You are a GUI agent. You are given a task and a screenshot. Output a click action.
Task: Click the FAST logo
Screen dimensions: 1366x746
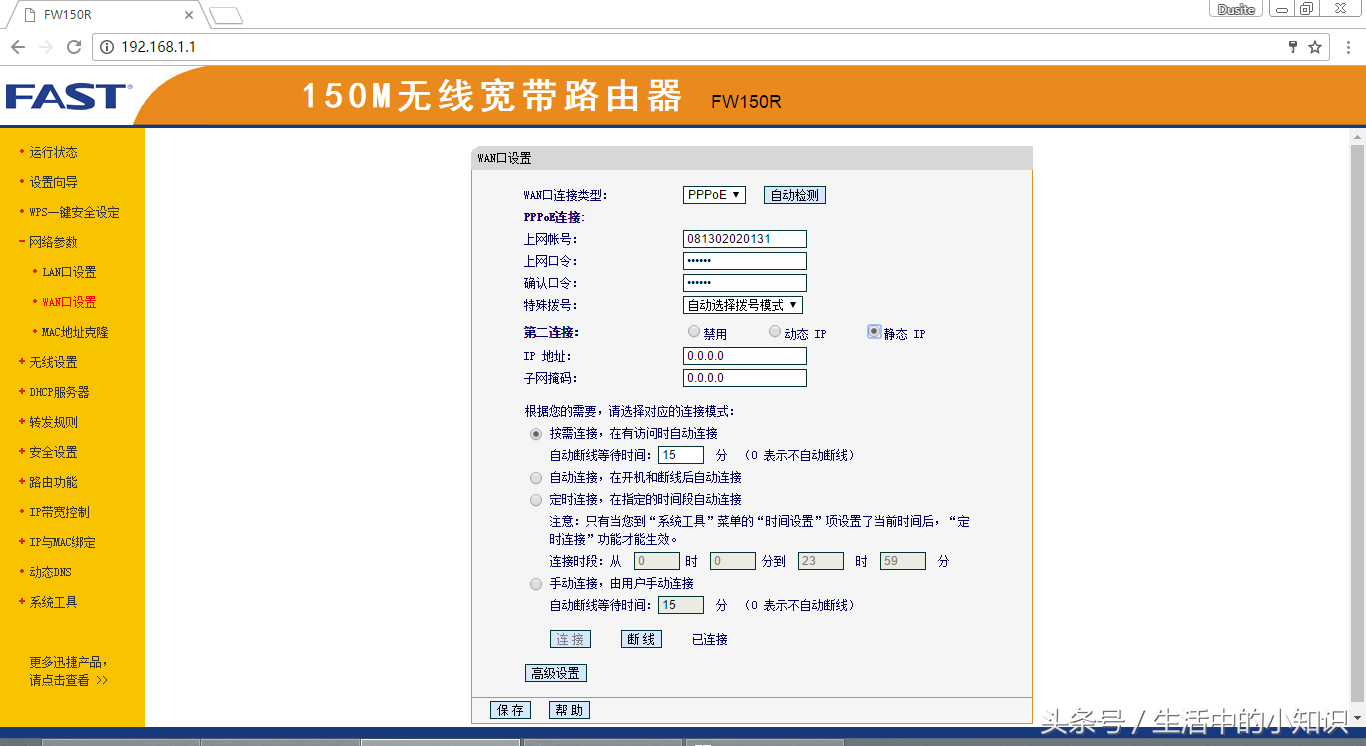pyautogui.click(x=66, y=97)
